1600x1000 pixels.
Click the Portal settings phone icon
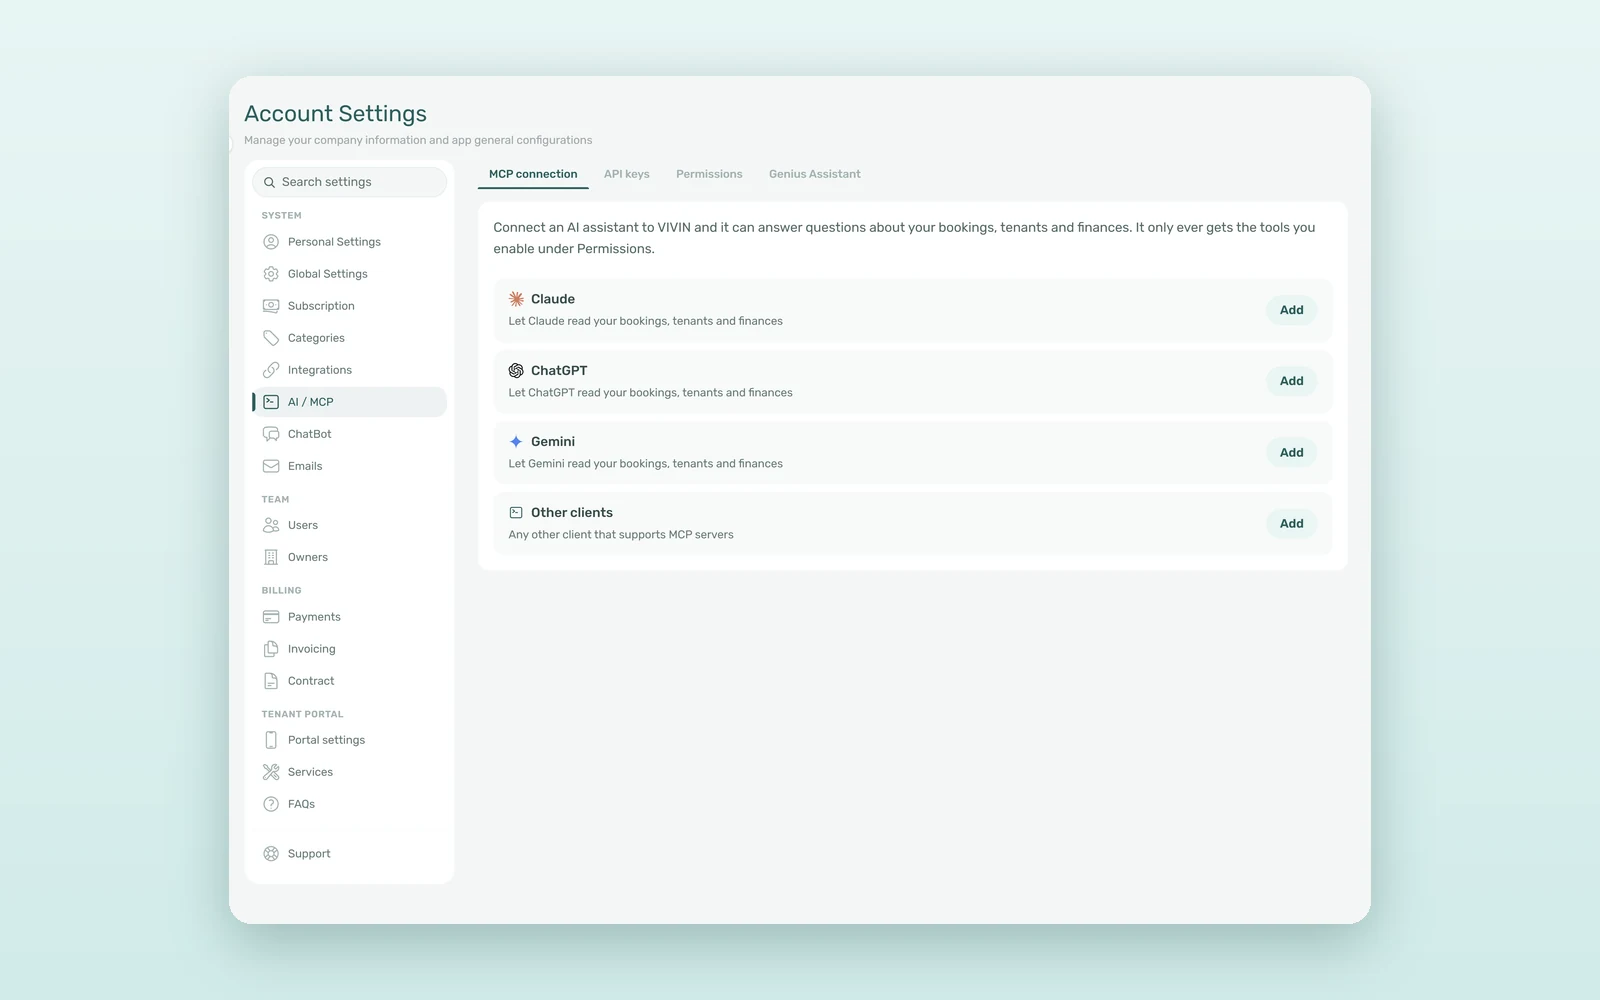tap(271, 740)
